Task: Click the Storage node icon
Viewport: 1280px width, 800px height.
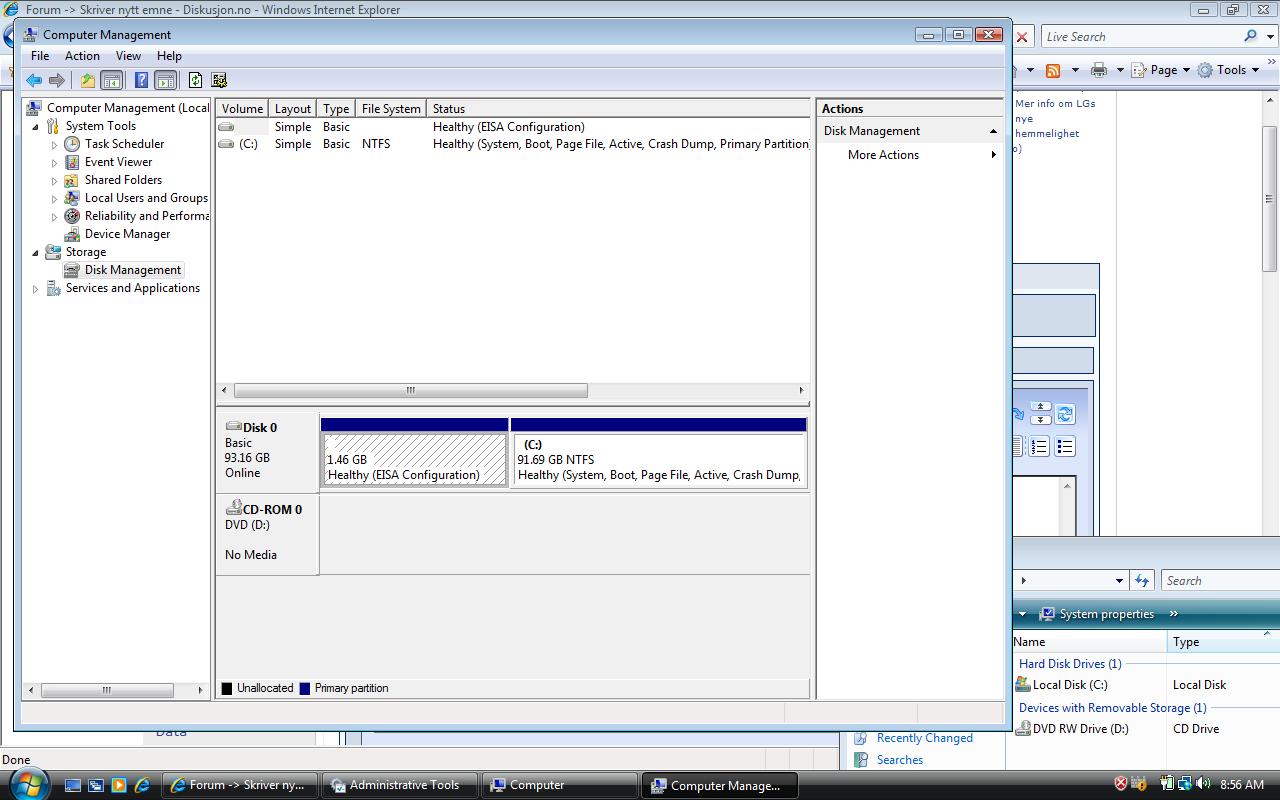Action: point(53,252)
